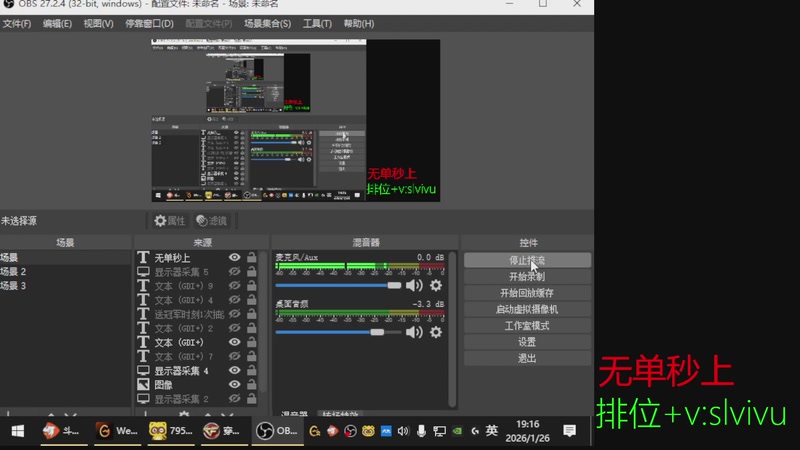This screenshot has height=450, width=800.
Task: Click the OBS preview canvas
Action: pos(295,120)
